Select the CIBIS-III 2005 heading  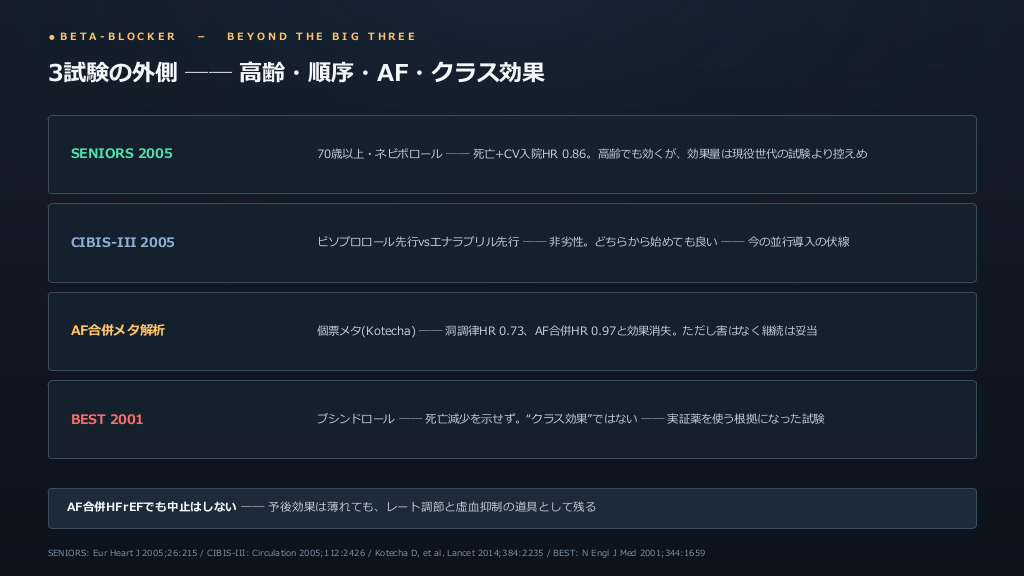click(x=123, y=242)
